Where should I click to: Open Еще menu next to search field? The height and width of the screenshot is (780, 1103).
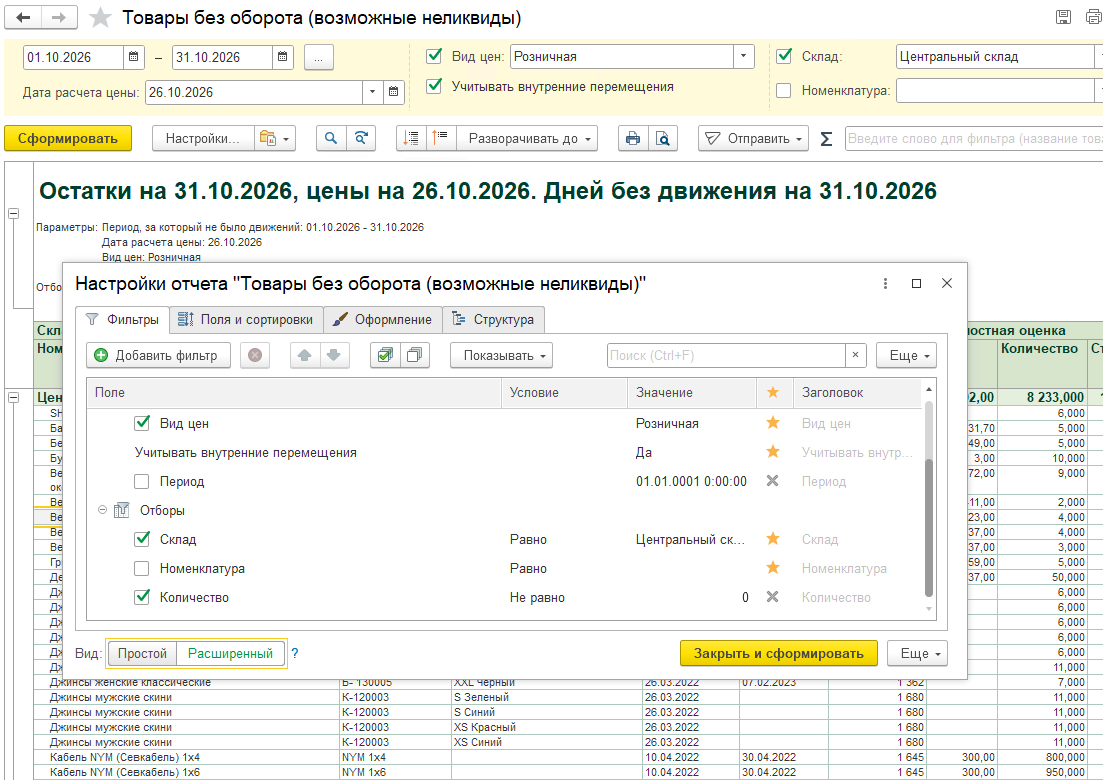tap(906, 356)
